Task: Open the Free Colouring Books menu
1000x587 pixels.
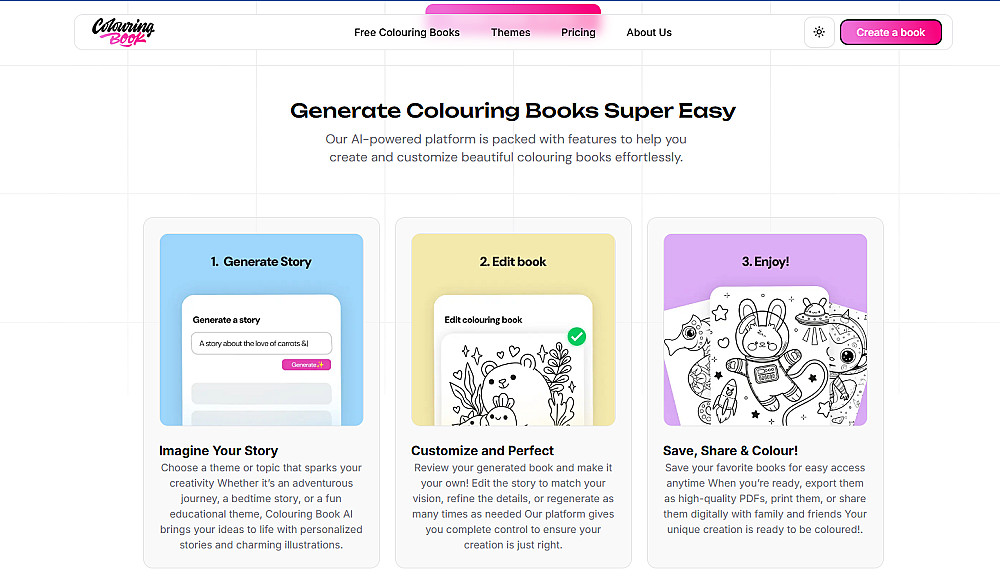Action: [x=407, y=32]
